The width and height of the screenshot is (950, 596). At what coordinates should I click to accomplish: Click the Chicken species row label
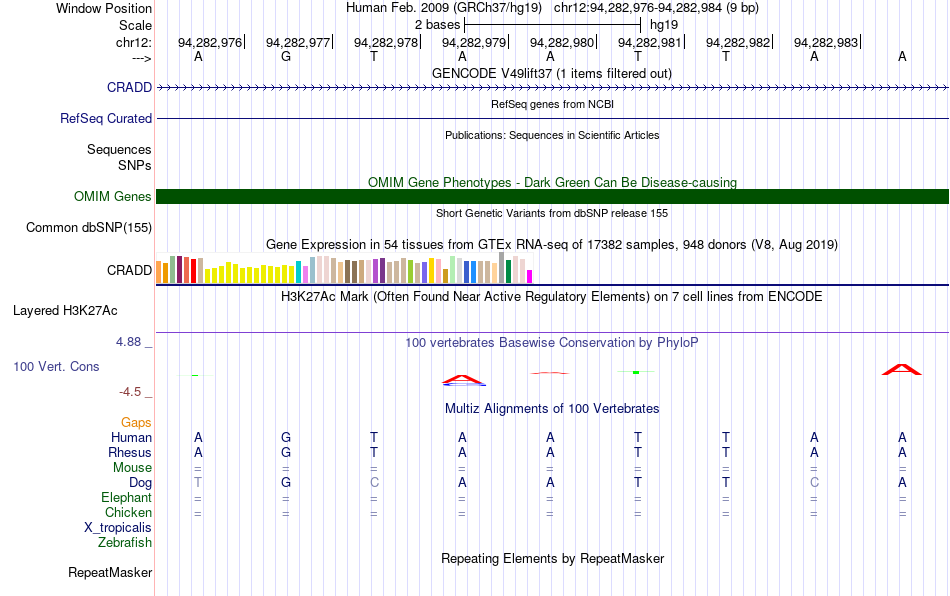coord(128,512)
